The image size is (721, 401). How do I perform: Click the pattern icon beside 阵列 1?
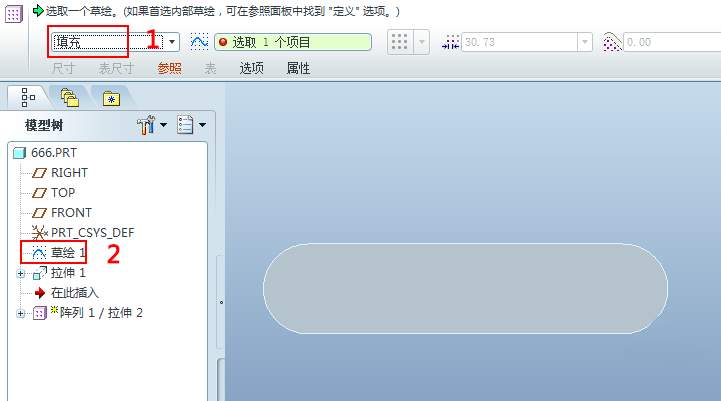pyautogui.click(x=40, y=314)
